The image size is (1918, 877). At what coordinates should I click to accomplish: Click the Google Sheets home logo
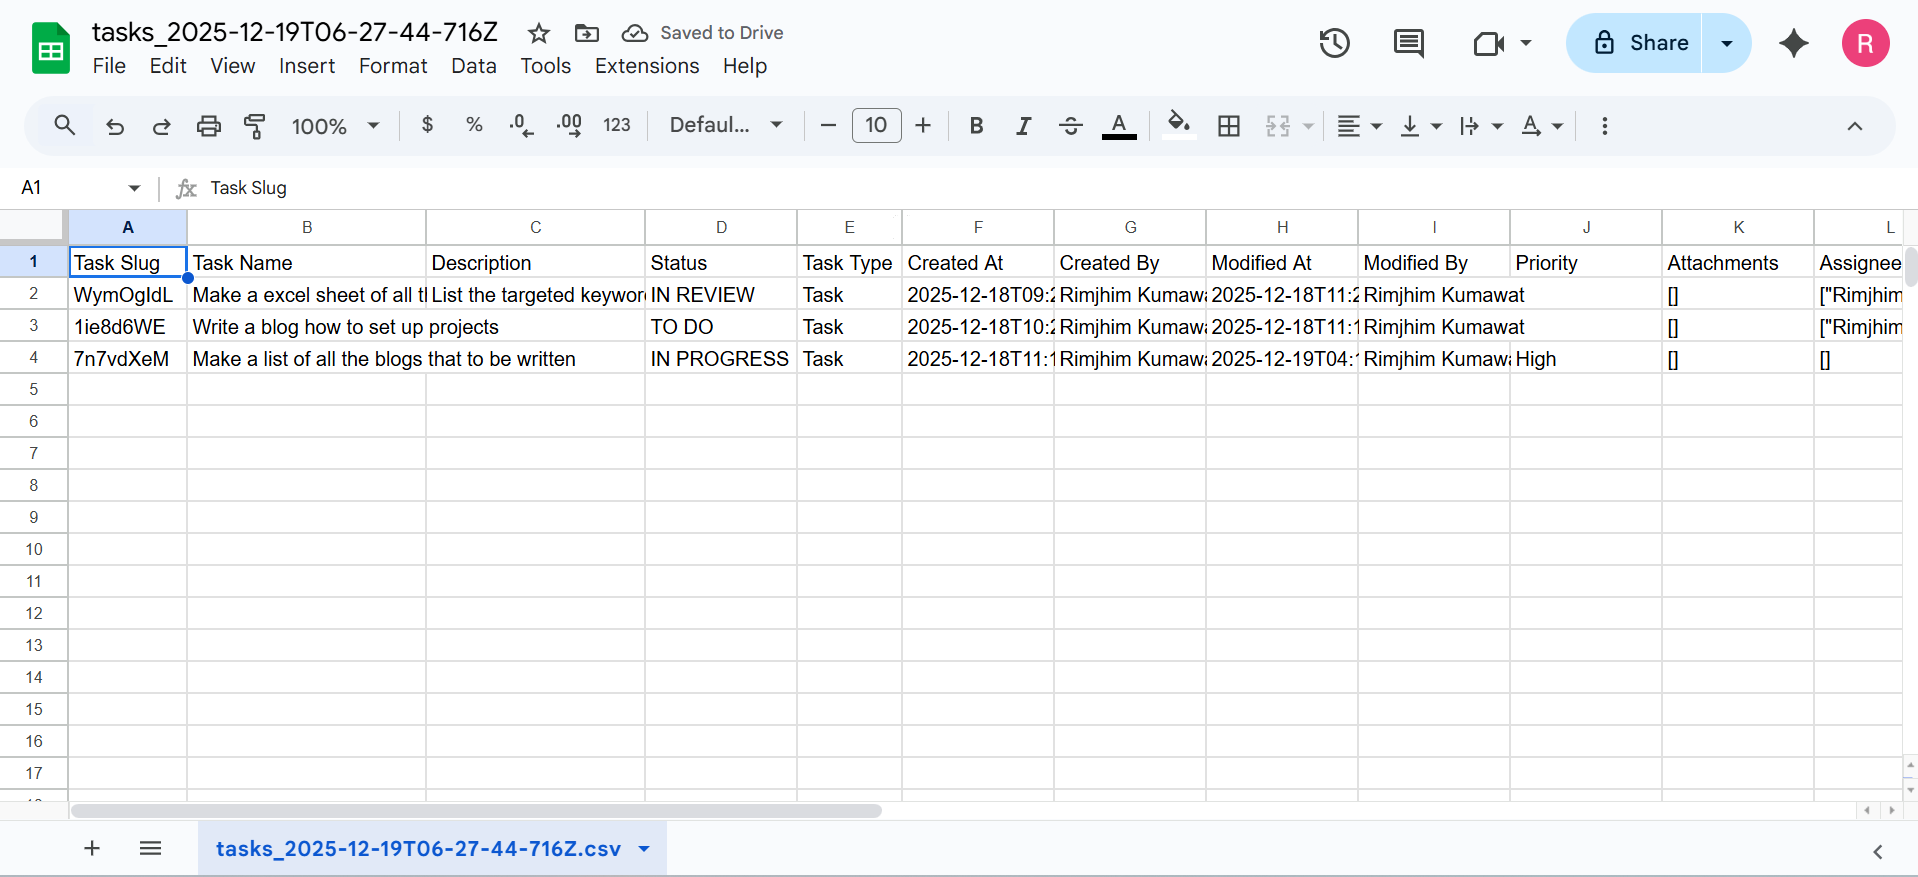pos(50,48)
